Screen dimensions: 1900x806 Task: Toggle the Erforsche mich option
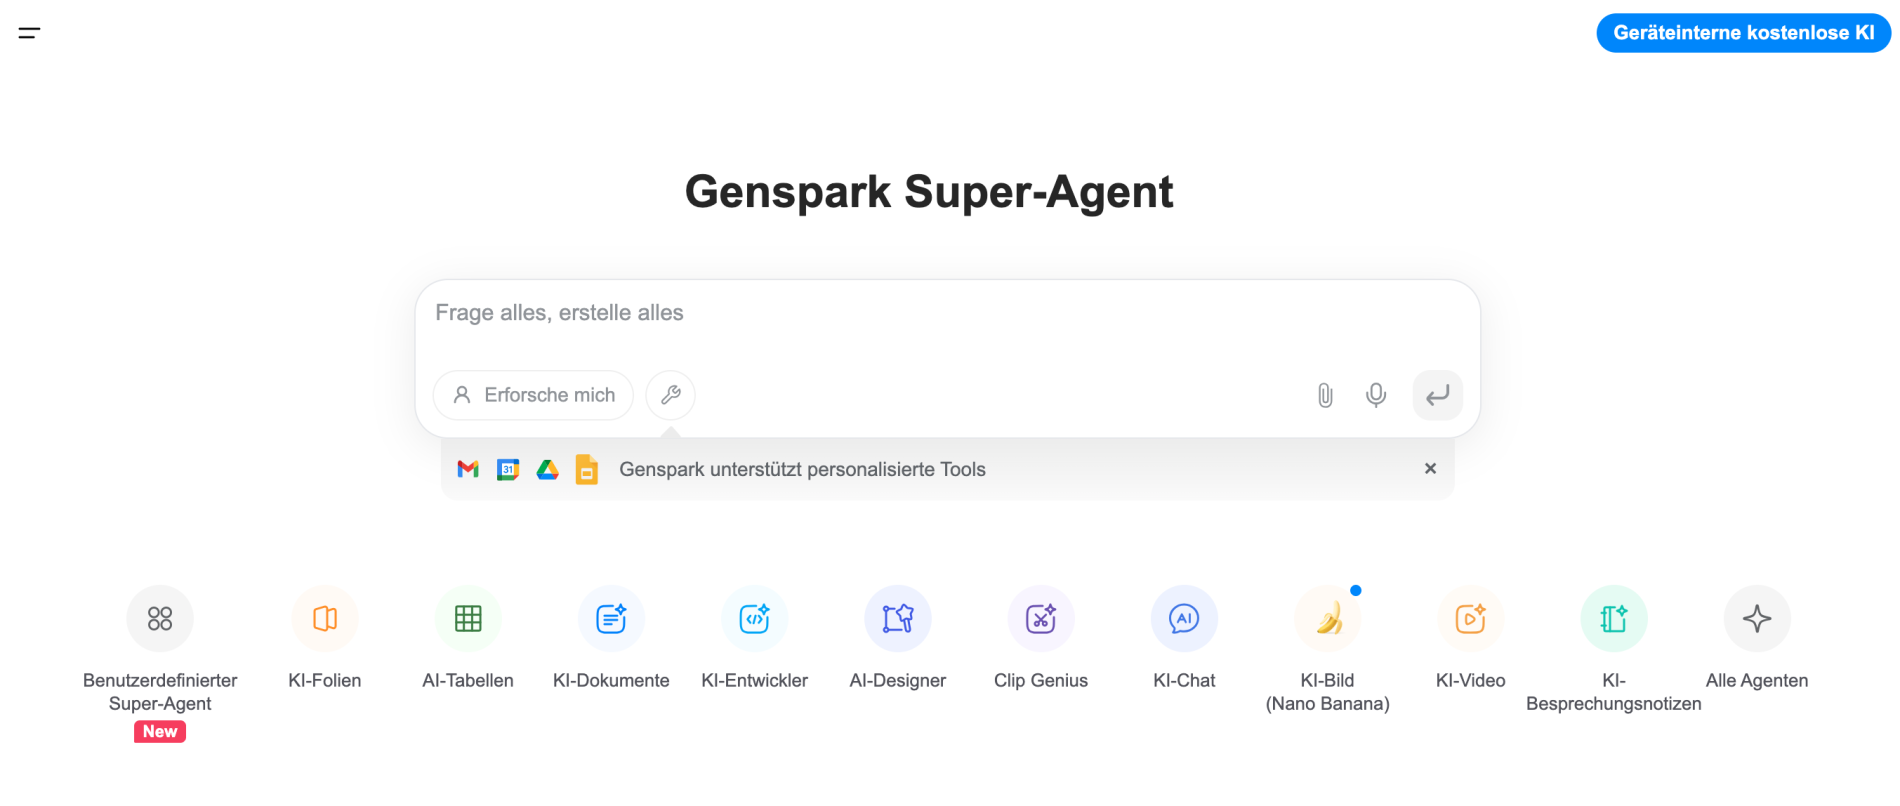pos(533,395)
